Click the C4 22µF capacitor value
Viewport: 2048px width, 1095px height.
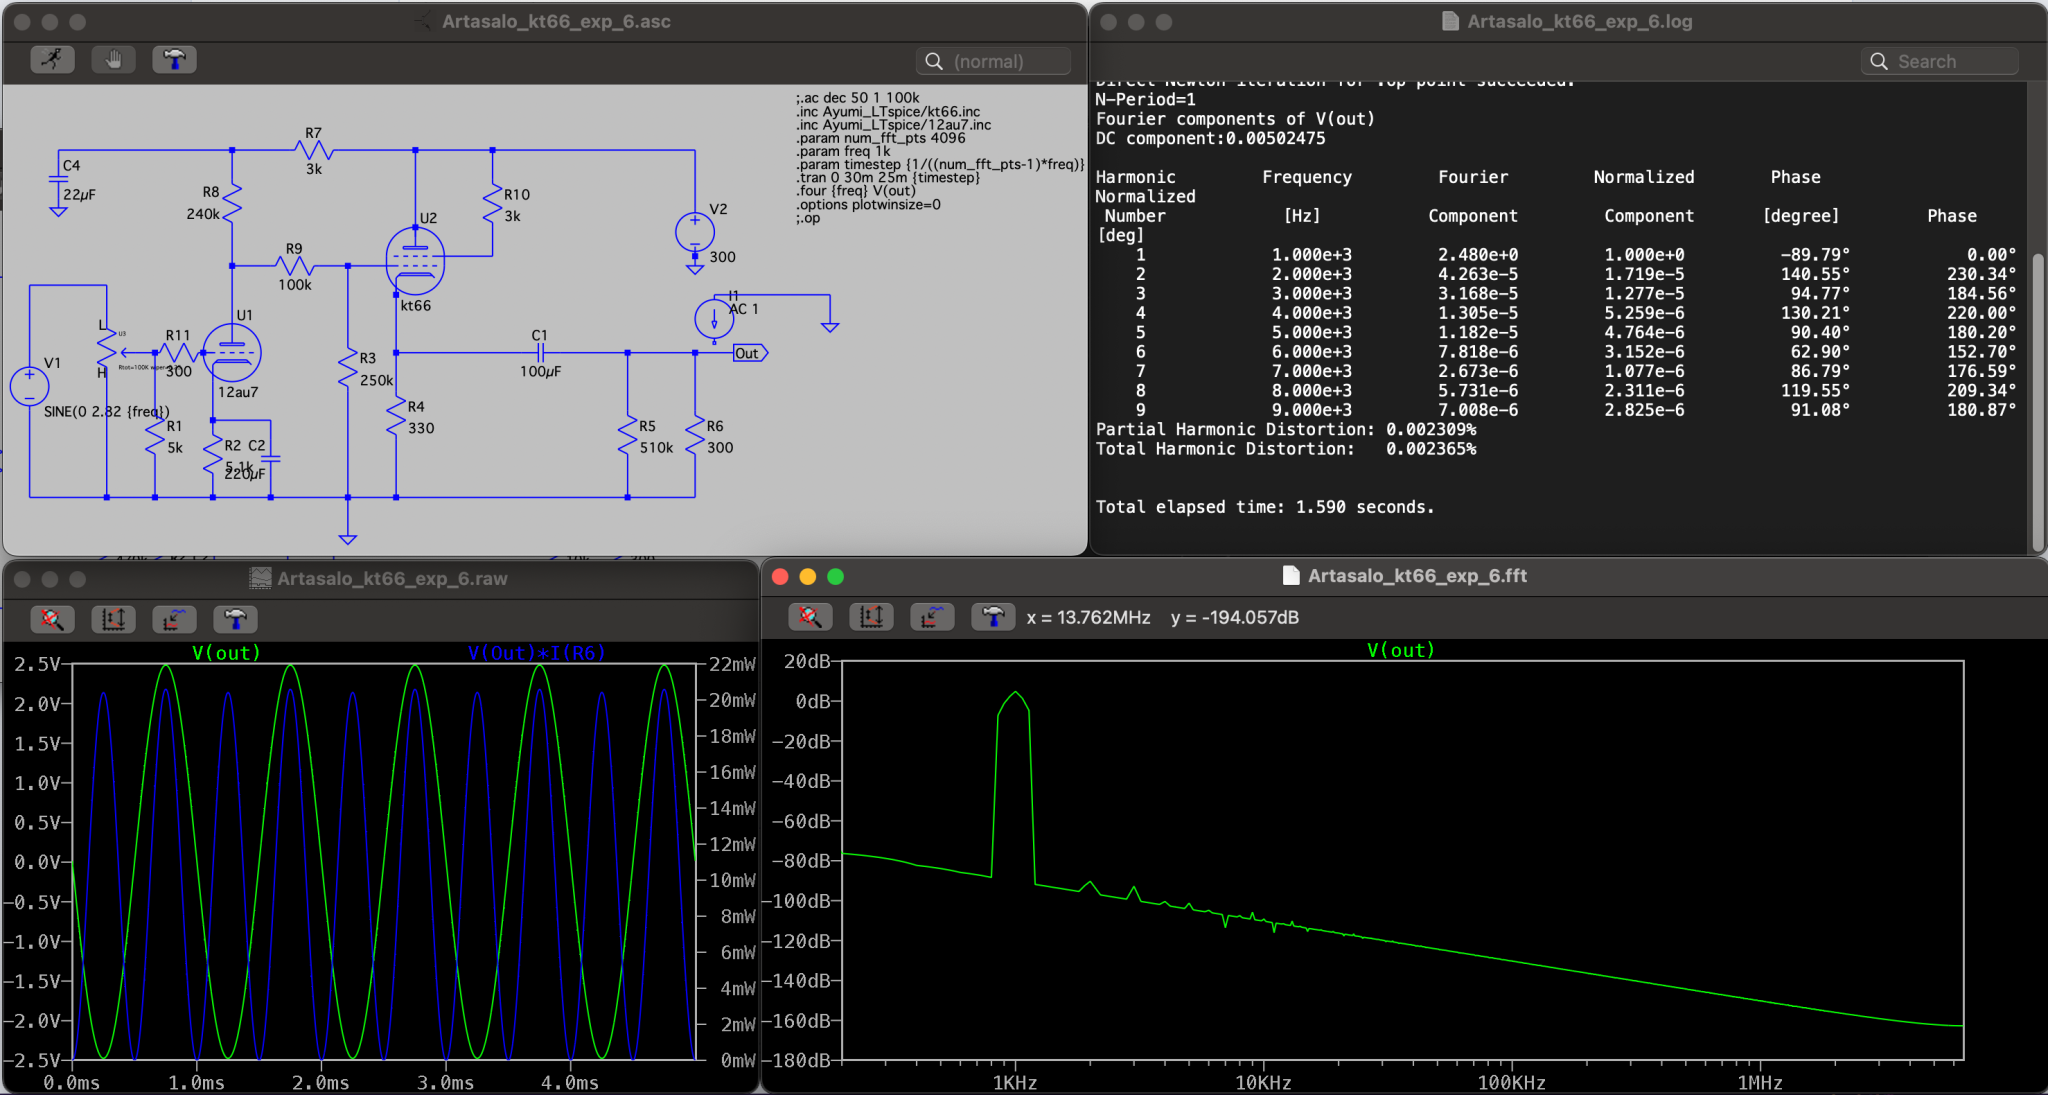(79, 195)
